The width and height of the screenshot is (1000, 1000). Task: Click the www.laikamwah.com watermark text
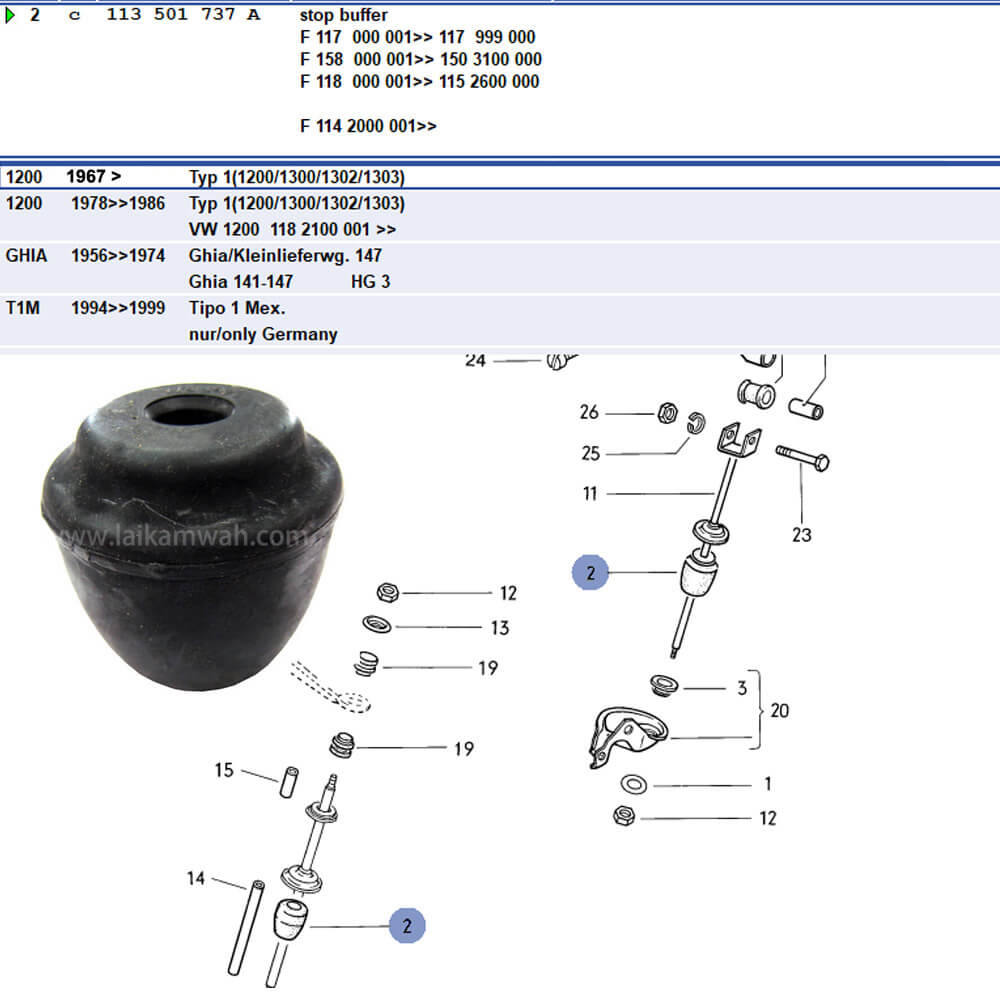(x=185, y=539)
